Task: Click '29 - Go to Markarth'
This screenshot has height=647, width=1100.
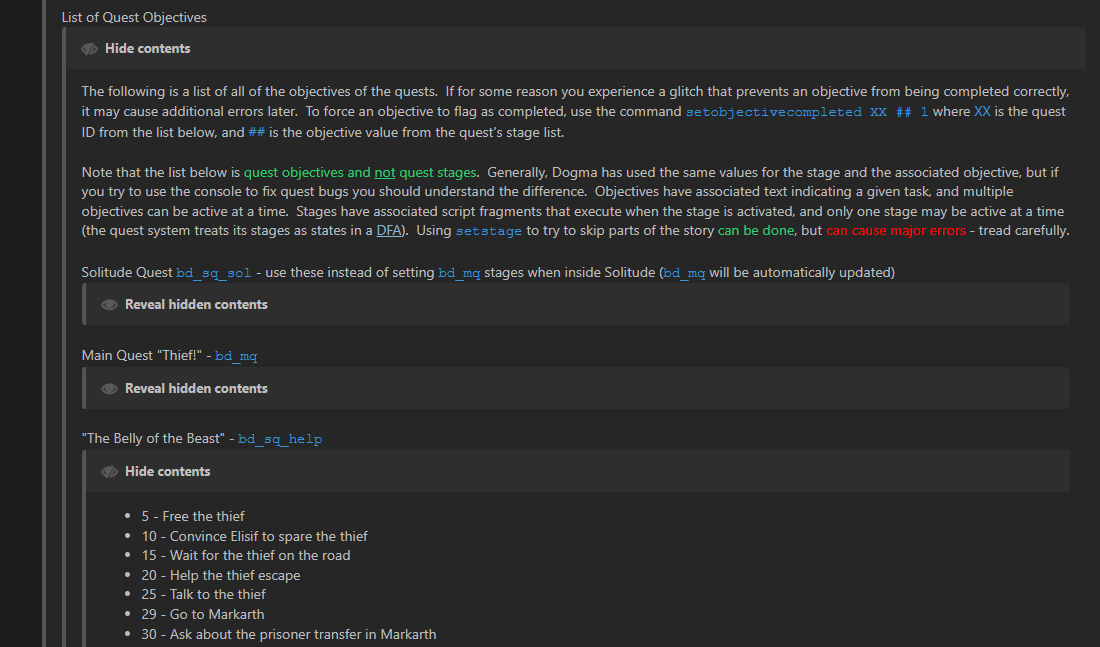Action: tap(203, 615)
